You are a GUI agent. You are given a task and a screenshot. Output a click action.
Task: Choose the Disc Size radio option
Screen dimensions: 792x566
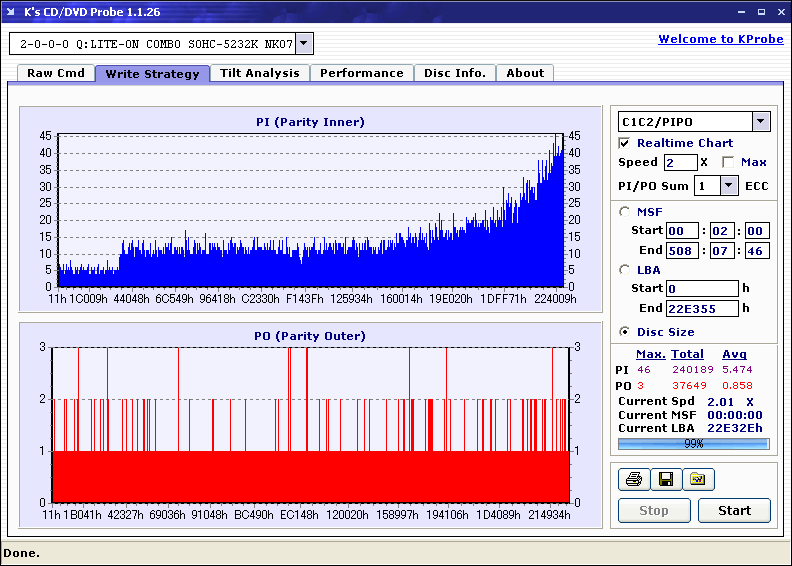pyautogui.click(x=625, y=332)
